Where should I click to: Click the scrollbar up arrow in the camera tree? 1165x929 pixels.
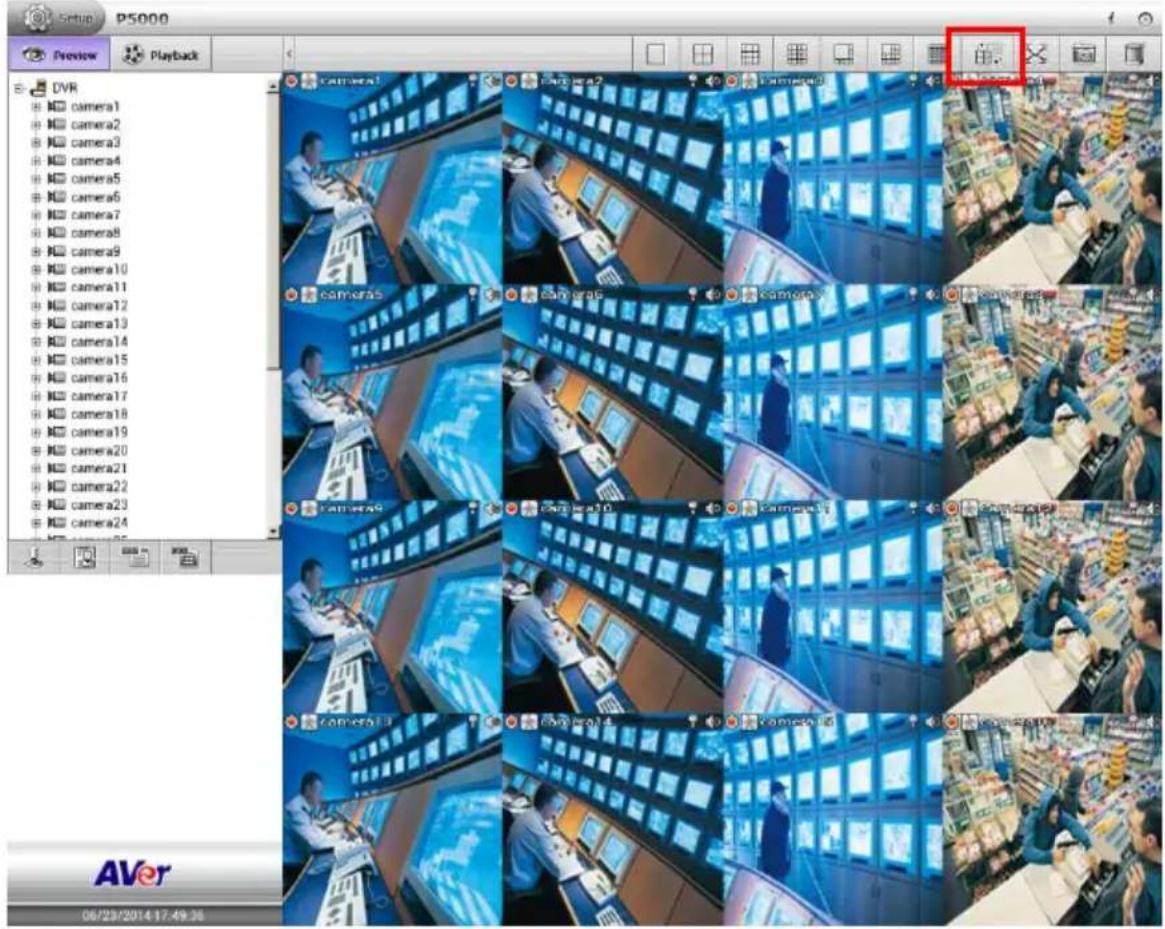[x=273, y=86]
